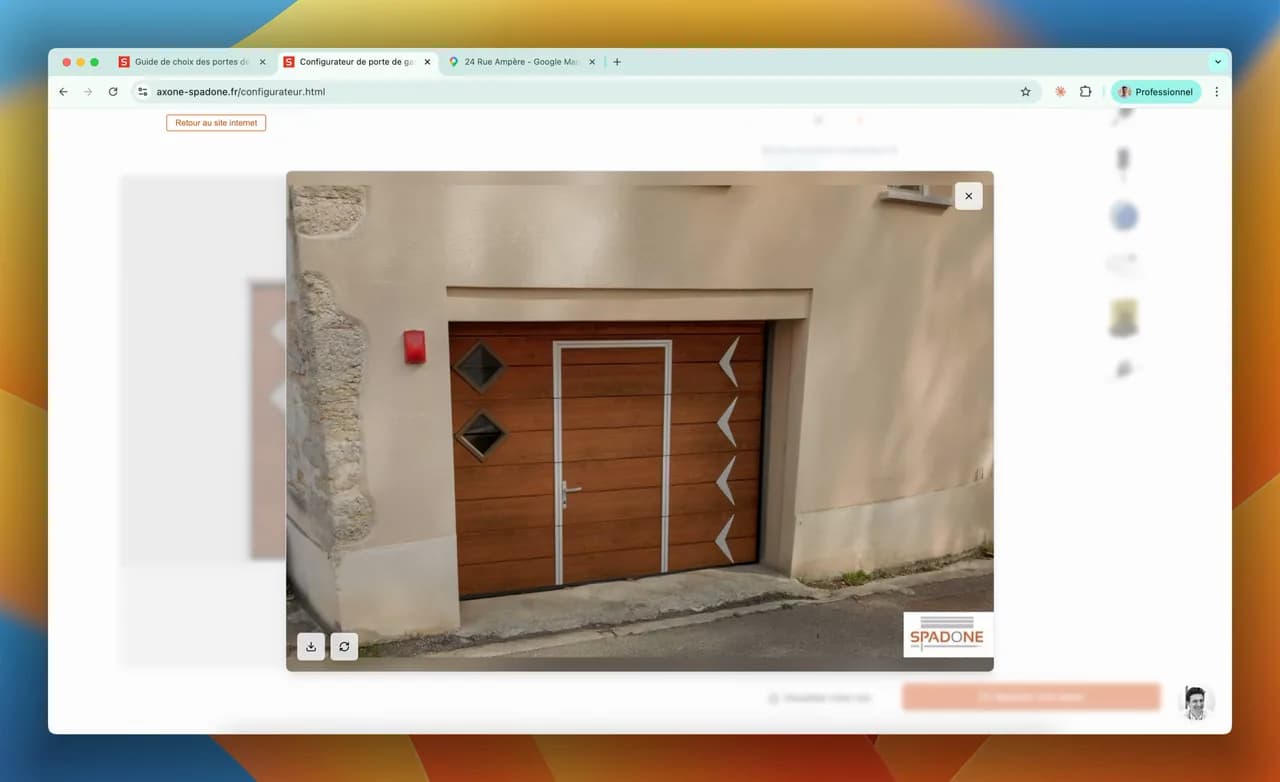1280x782 pixels.
Task: Close the Configurateur de porte tab
Action: point(428,62)
